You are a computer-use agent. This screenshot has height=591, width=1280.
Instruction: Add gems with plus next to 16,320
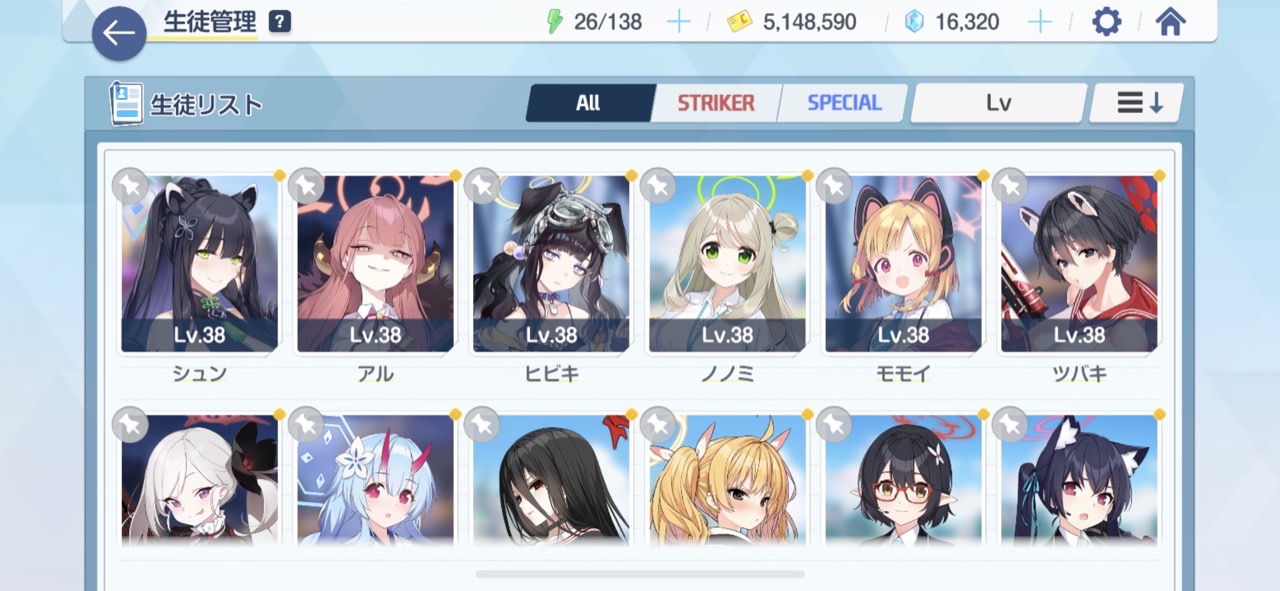coord(1040,22)
